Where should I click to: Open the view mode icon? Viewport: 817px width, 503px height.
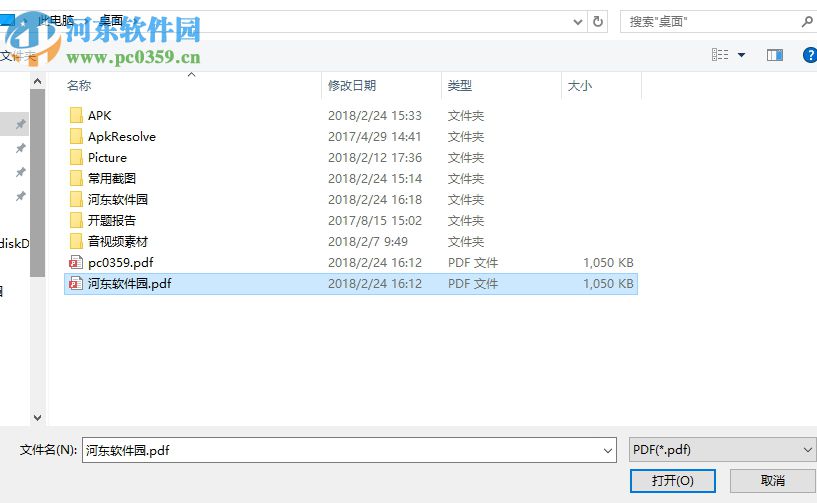pyautogui.click(x=720, y=55)
